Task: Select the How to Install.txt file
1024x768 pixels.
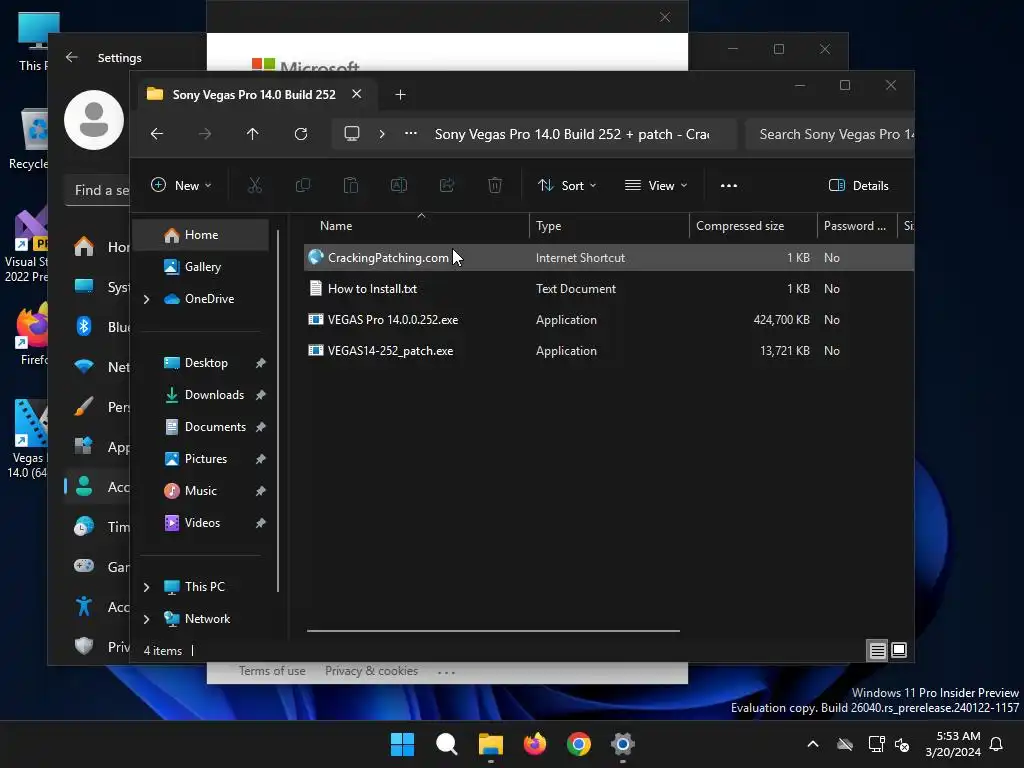Action: 609,289
